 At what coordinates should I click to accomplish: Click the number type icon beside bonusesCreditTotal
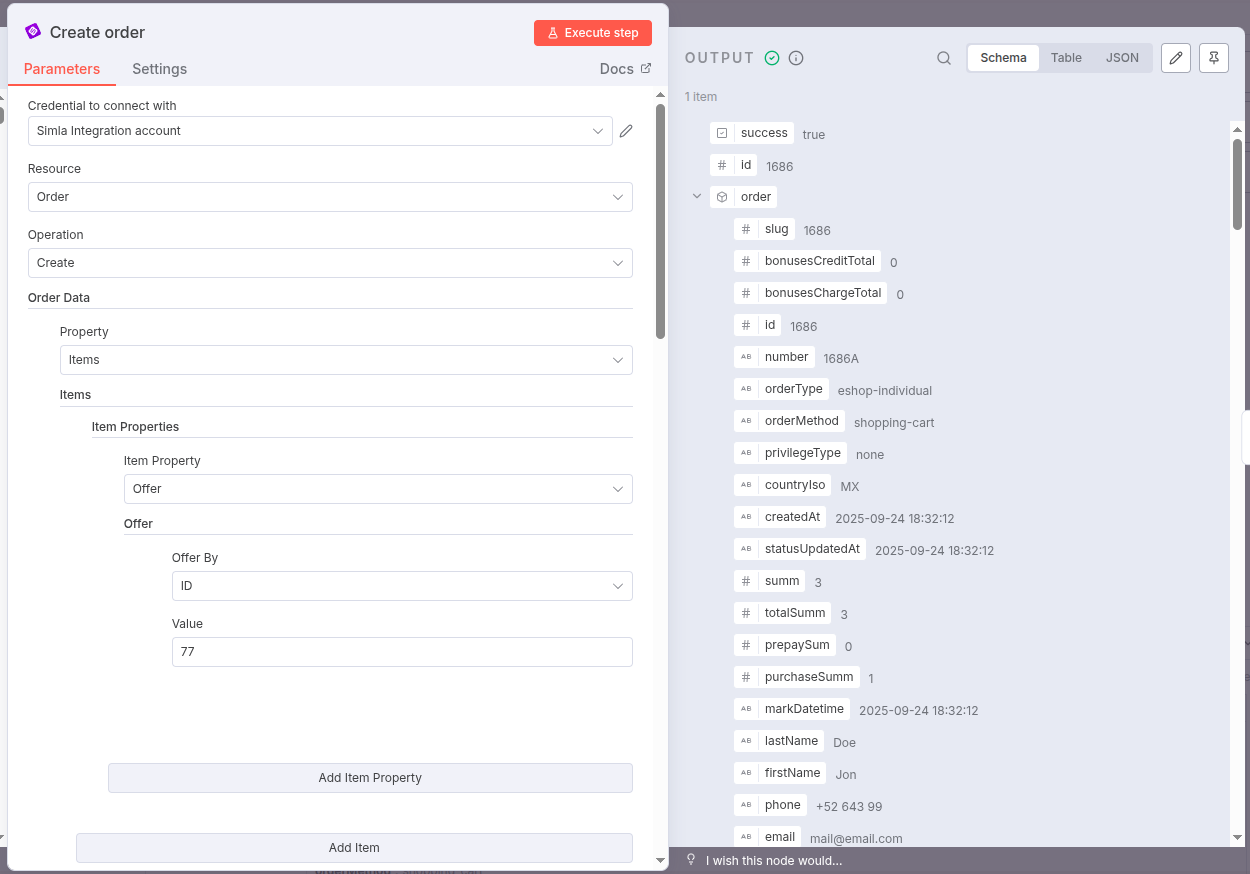click(746, 261)
